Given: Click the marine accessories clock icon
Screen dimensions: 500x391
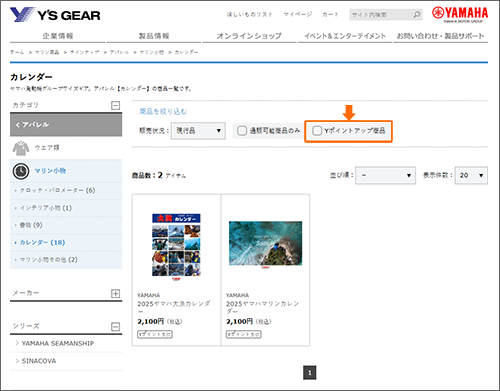Looking at the screenshot, I should point(21,171).
